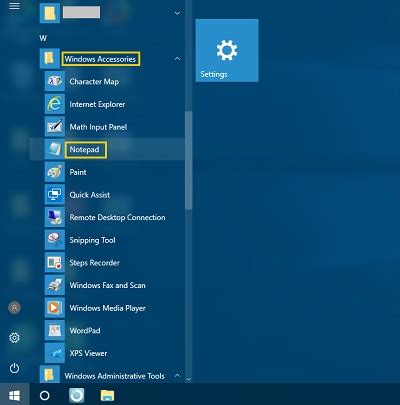Click the XPS Viewer icon
Image resolution: width=400 pixels, height=405 pixels.
click(x=55, y=353)
